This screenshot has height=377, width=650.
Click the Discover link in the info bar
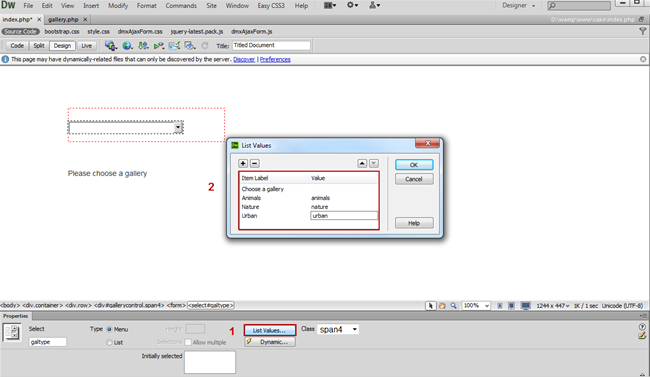tap(244, 59)
